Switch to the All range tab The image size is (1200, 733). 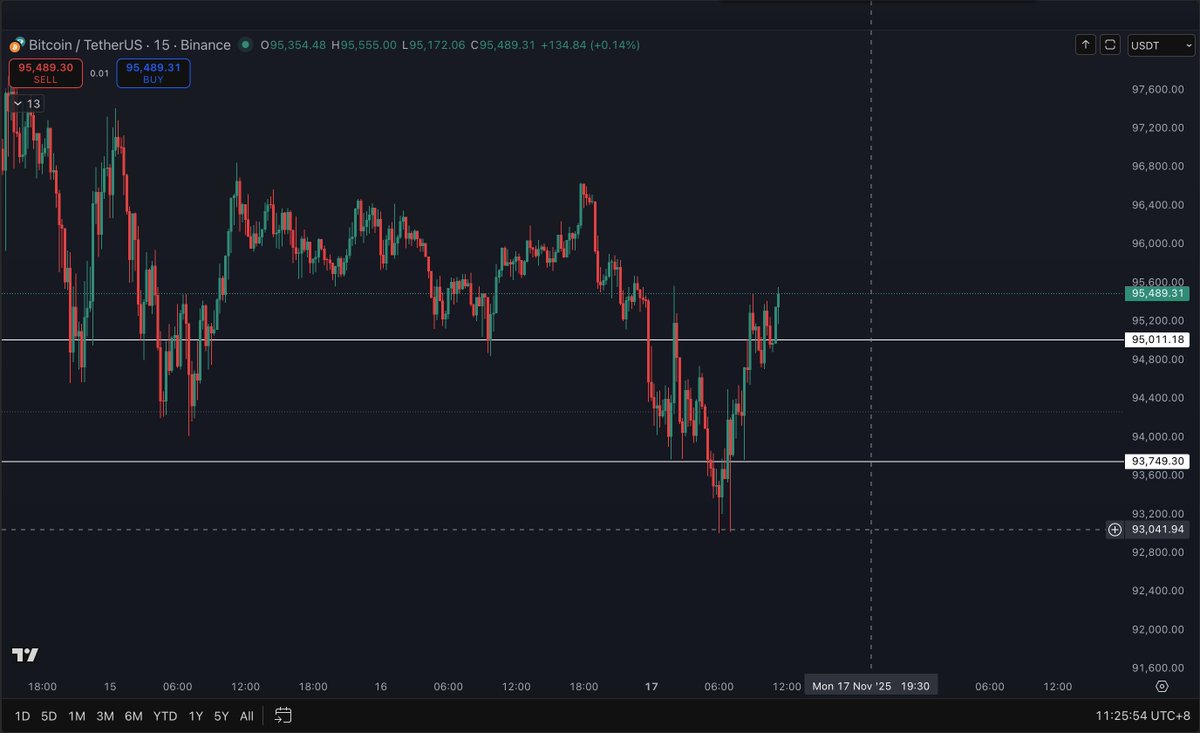246,716
